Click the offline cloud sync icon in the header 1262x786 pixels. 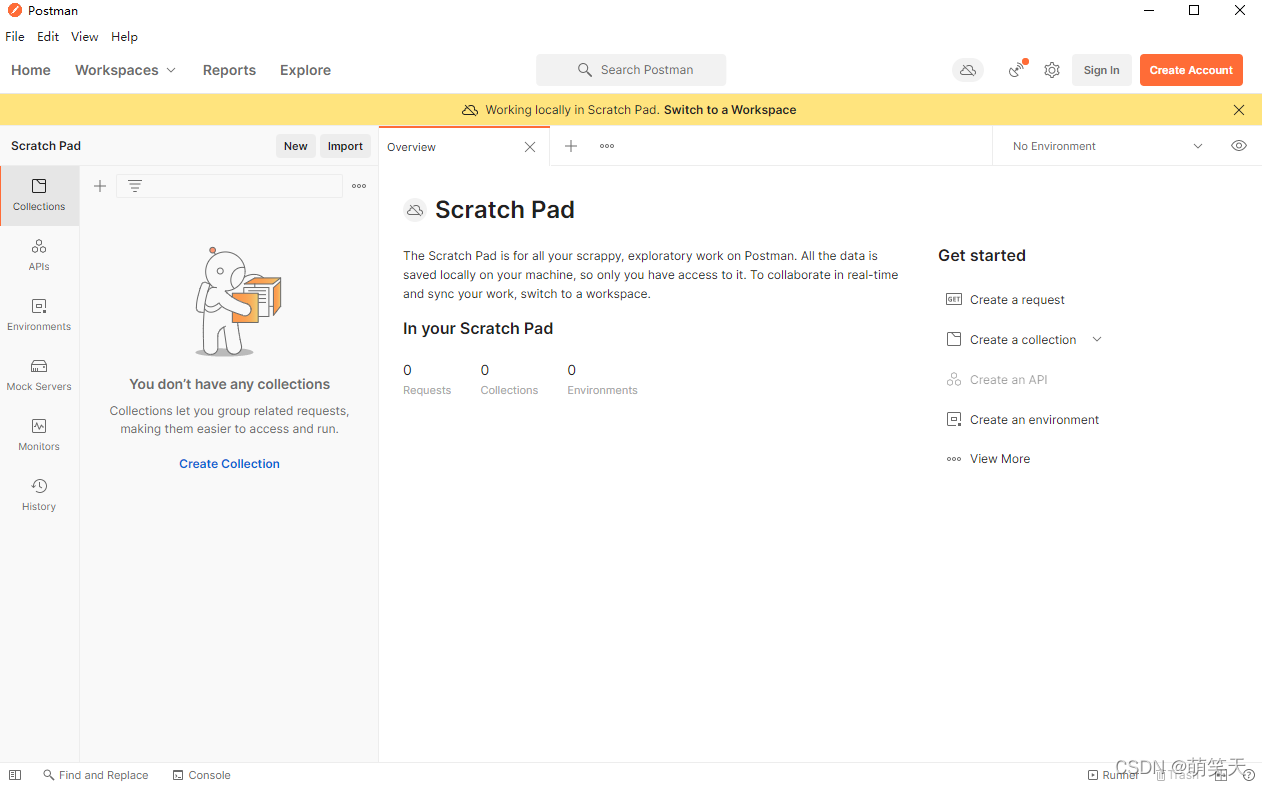click(968, 70)
